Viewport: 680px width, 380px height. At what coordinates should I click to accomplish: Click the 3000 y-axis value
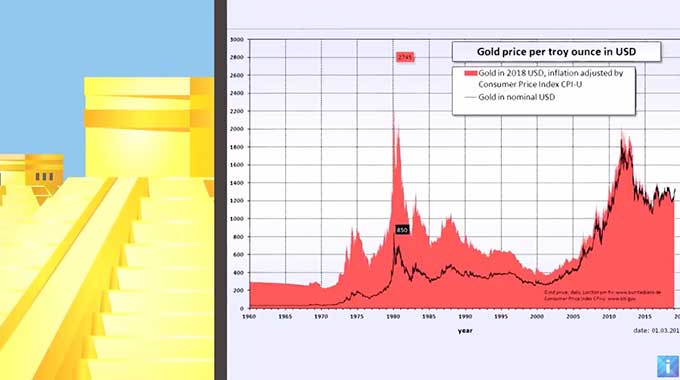237,39
